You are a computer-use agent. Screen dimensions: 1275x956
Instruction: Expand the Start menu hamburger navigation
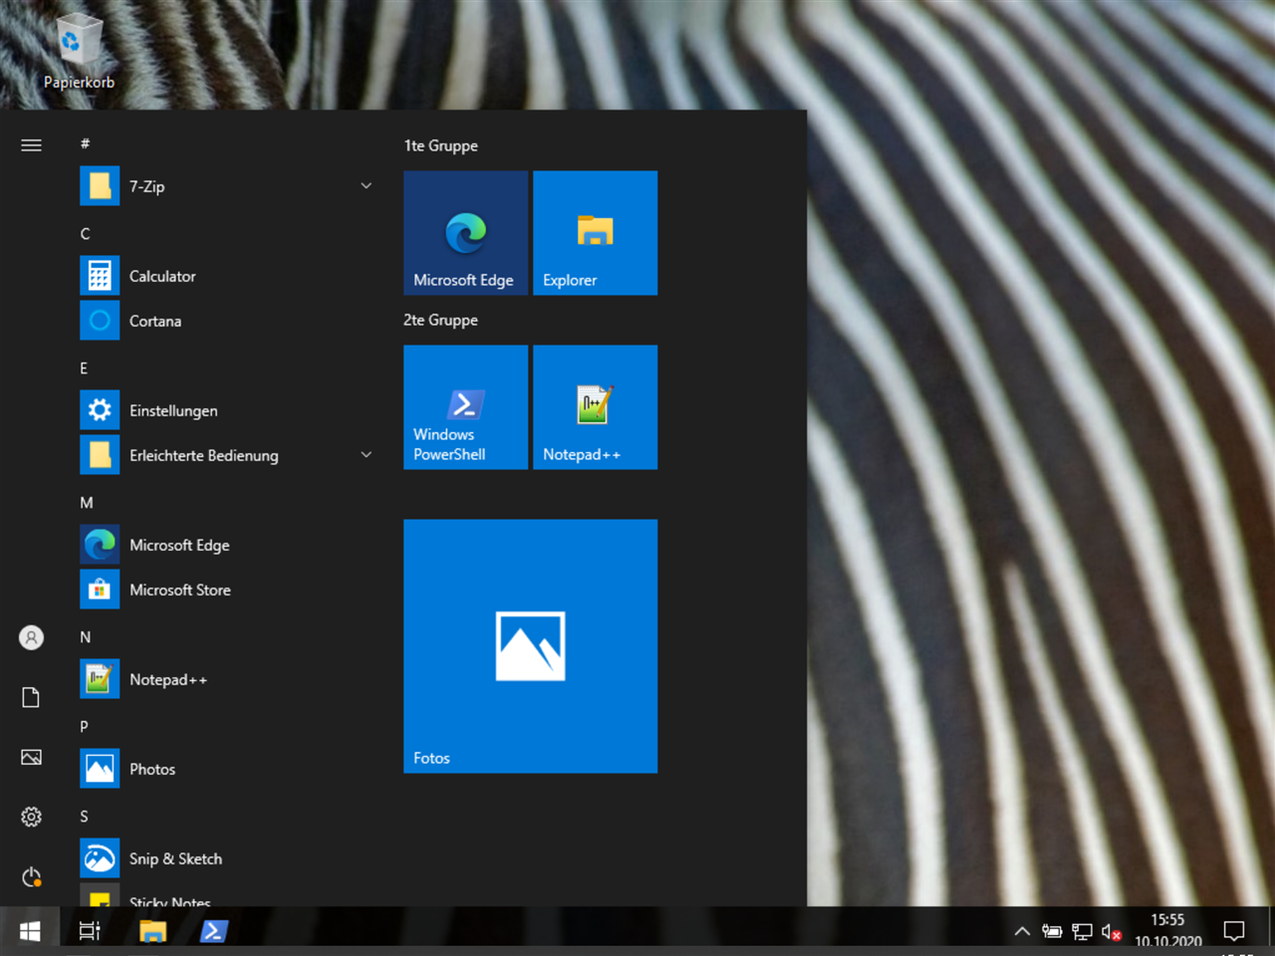point(31,145)
